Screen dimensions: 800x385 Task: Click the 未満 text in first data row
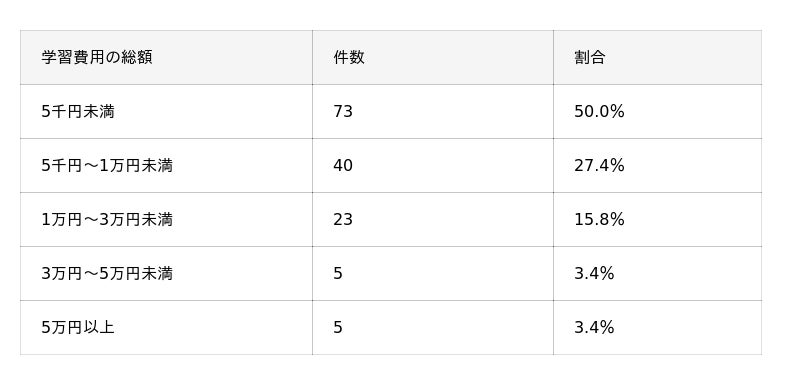(99, 112)
